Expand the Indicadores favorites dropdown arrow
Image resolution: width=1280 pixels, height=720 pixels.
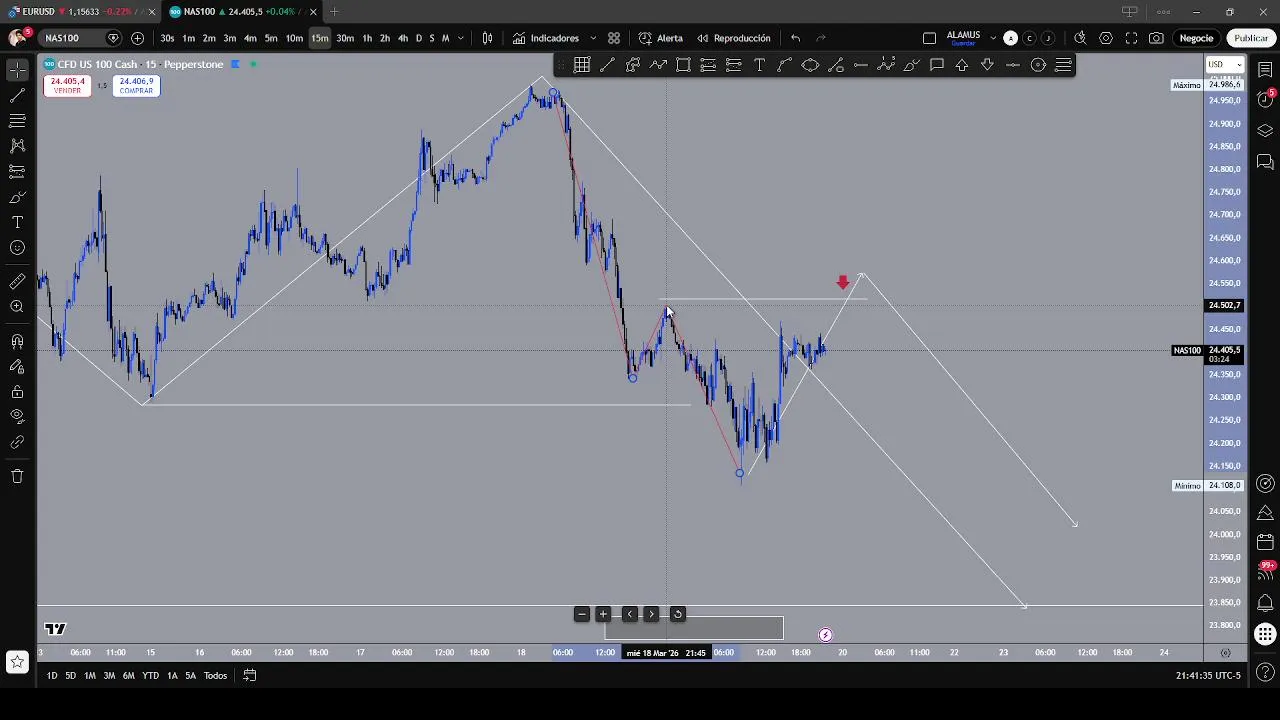pyautogui.click(x=593, y=38)
